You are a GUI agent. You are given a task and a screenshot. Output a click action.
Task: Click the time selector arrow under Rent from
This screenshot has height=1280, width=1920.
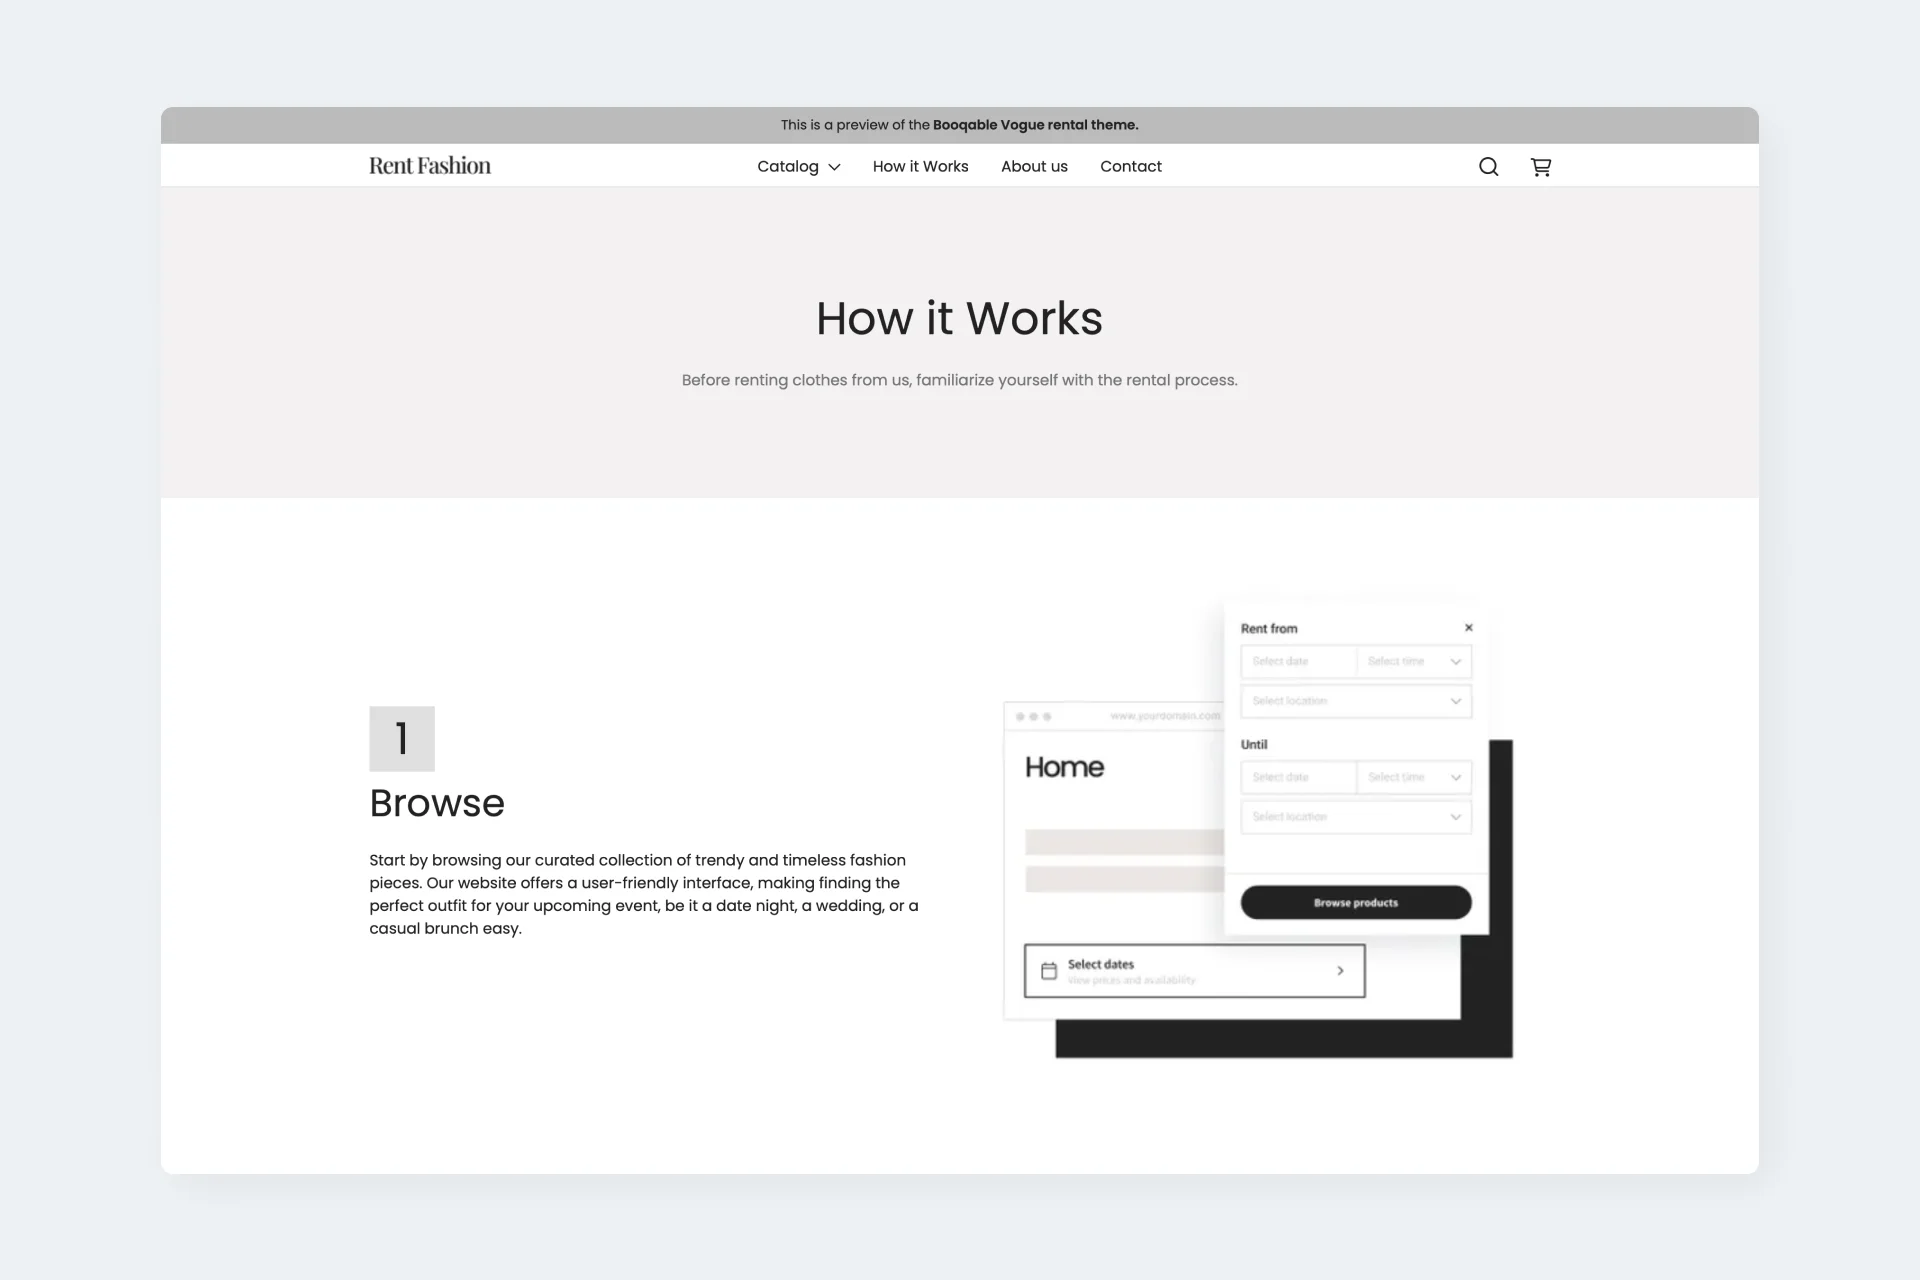click(x=1454, y=661)
